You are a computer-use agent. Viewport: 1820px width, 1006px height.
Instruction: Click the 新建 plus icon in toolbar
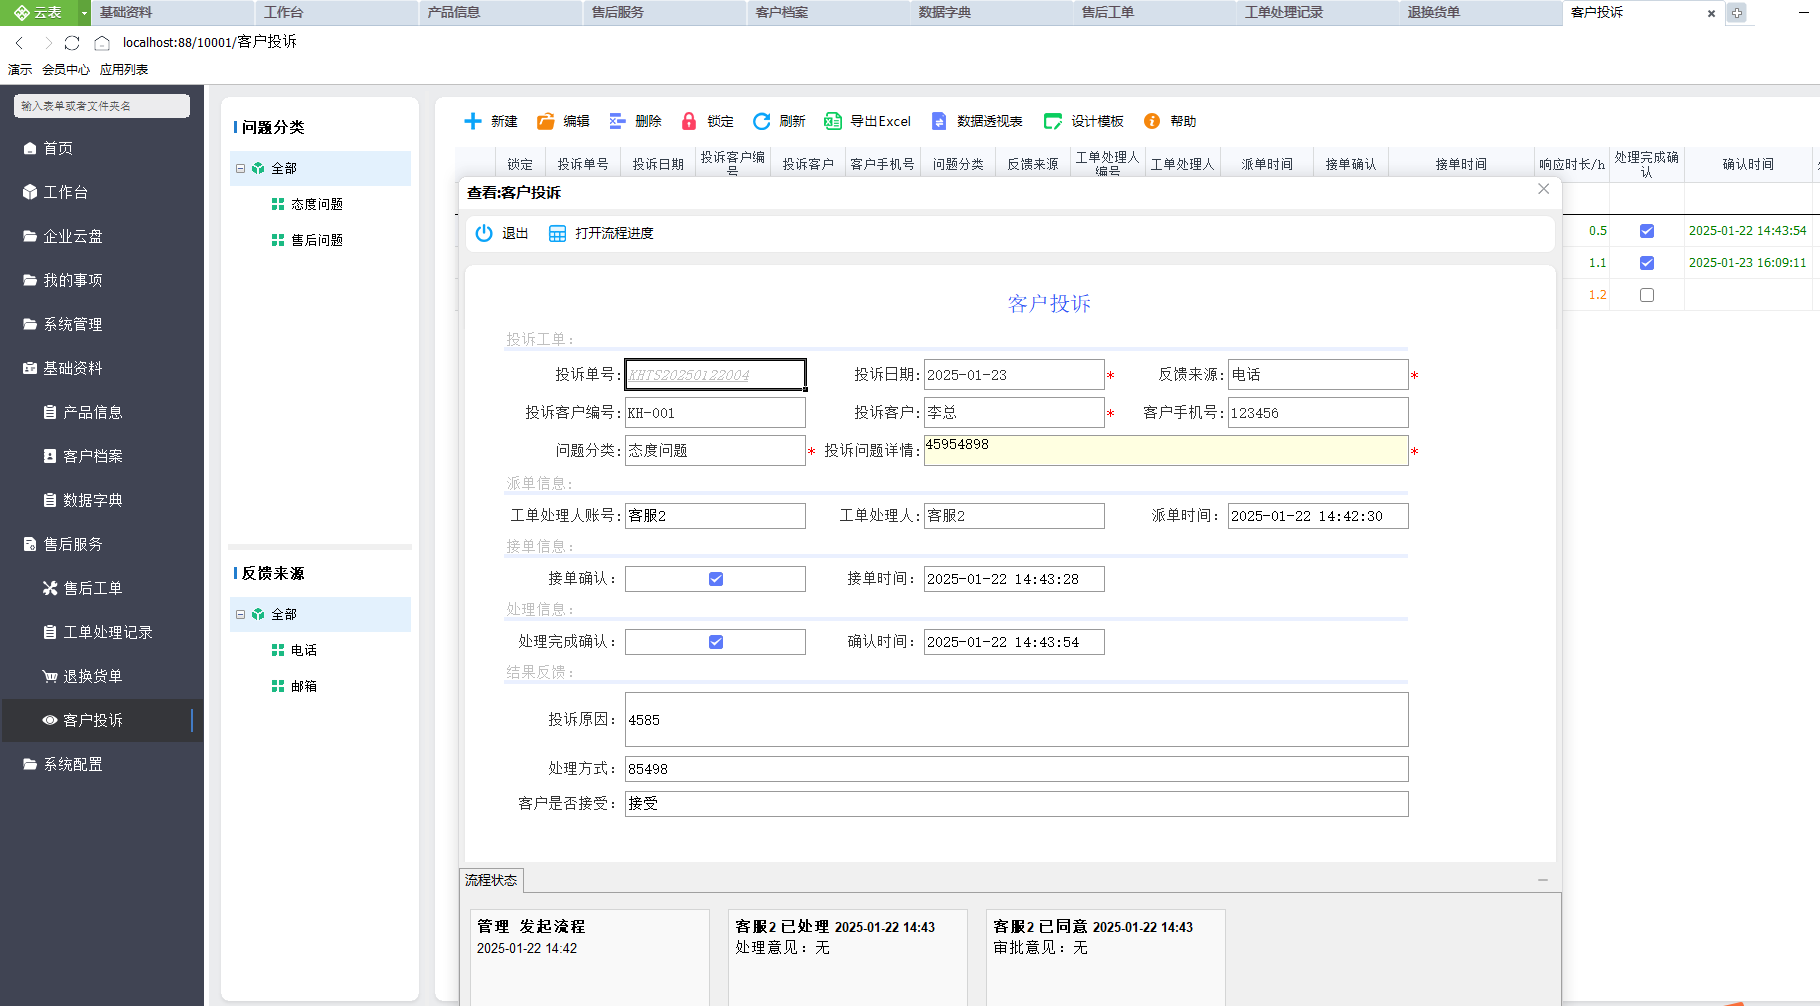pos(473,121)
